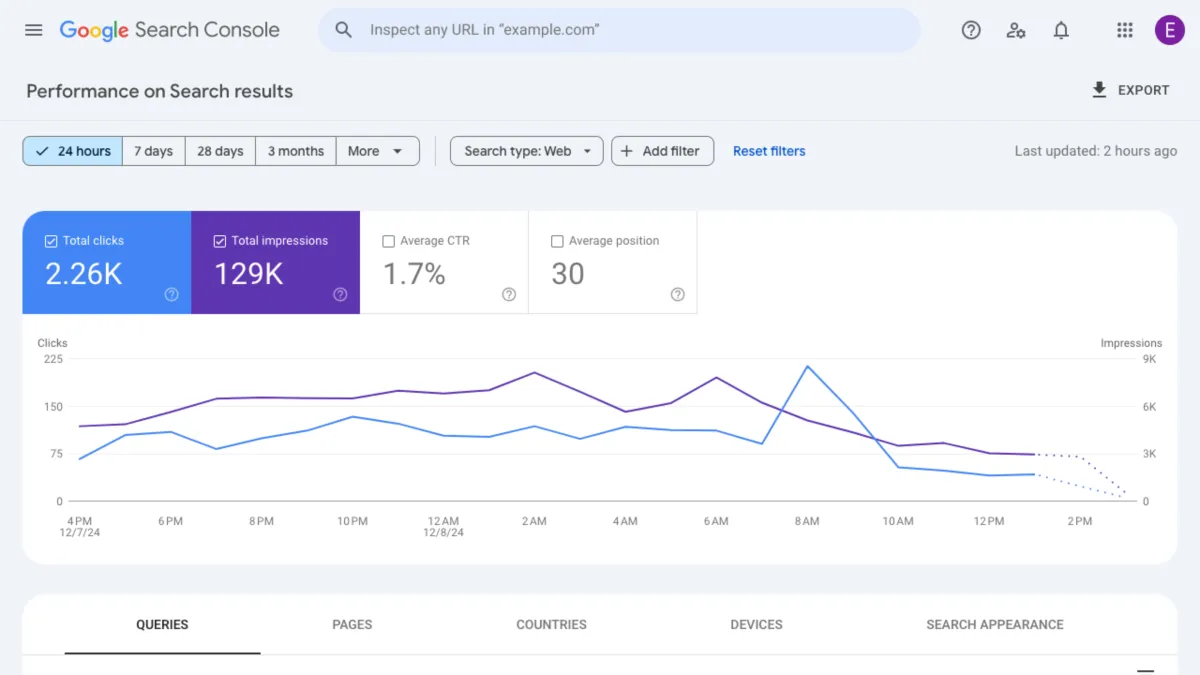Open the Search Console help icon

coord(970,30)
